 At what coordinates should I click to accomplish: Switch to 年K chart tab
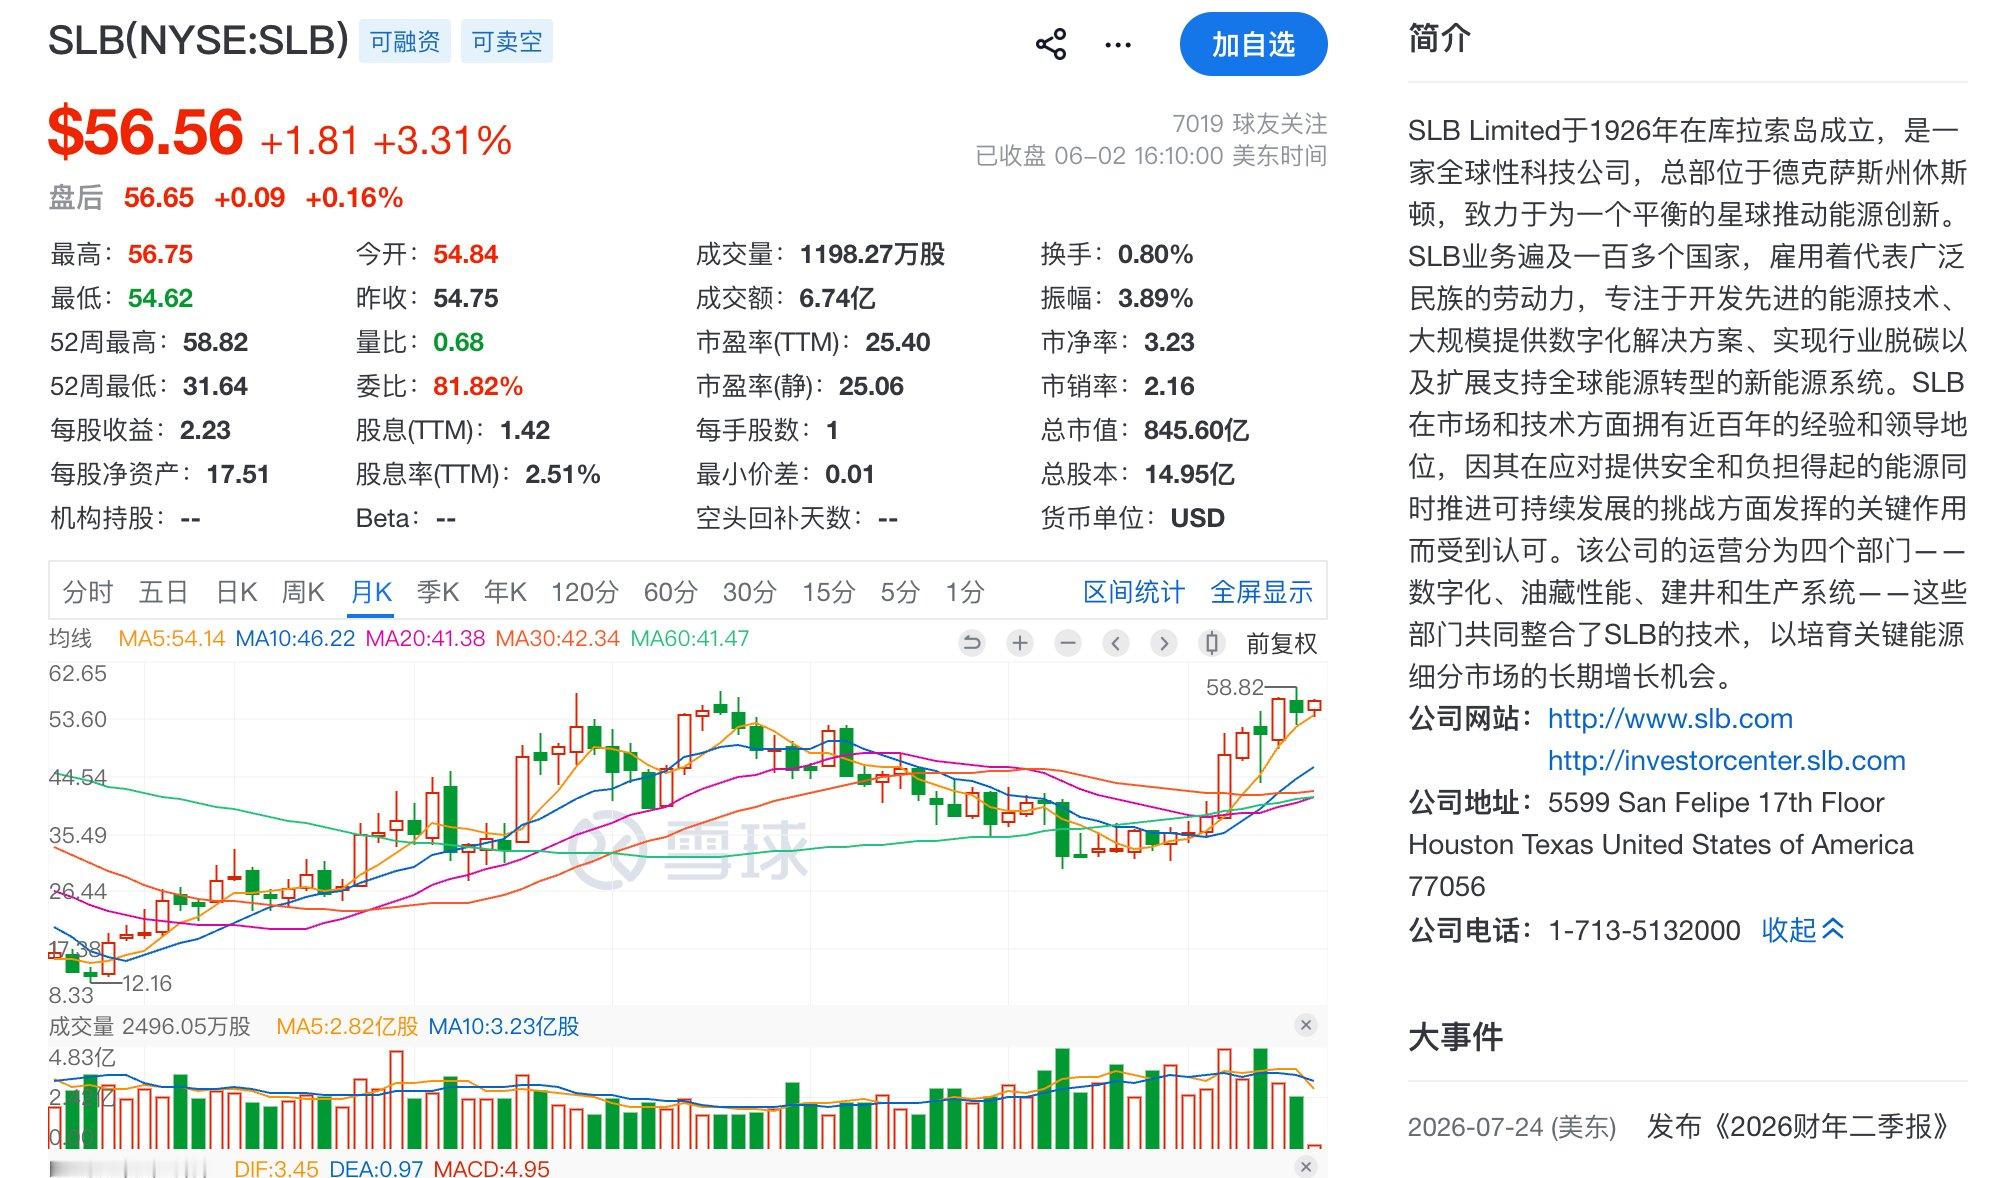[505, 592]
